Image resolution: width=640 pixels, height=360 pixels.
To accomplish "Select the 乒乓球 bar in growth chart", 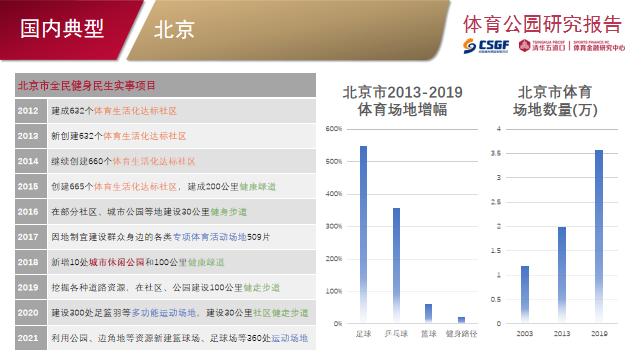I will coord(396,265).
